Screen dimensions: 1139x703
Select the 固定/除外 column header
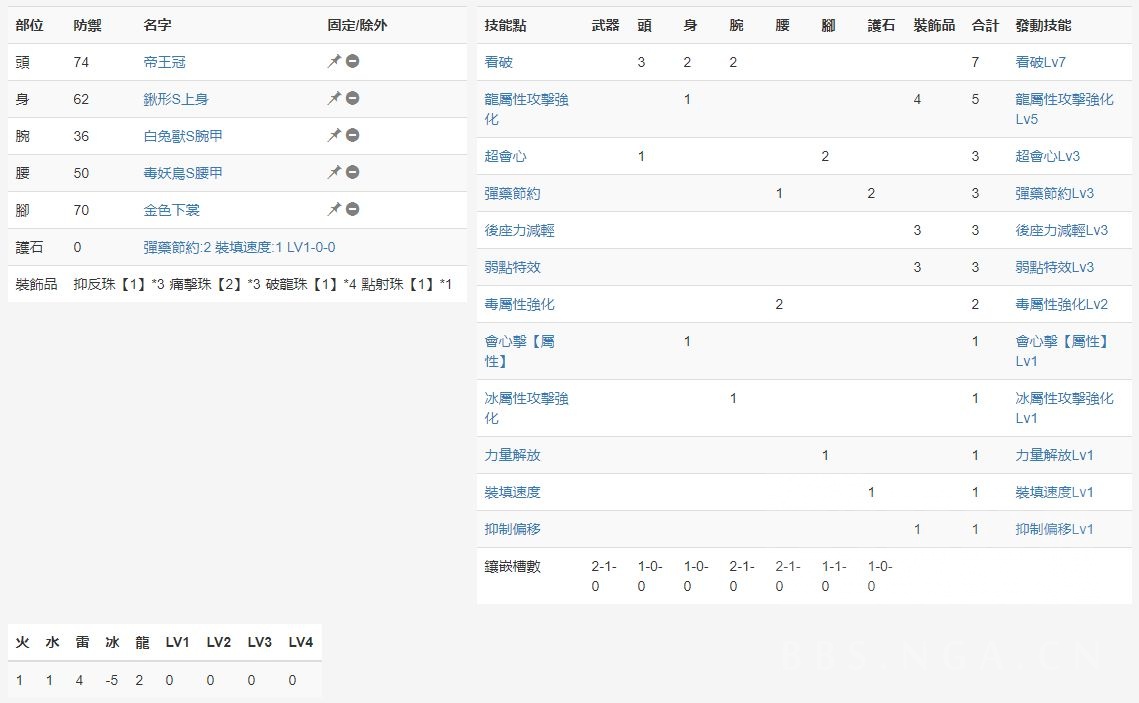pyautogui.click(x=357, y=25)
